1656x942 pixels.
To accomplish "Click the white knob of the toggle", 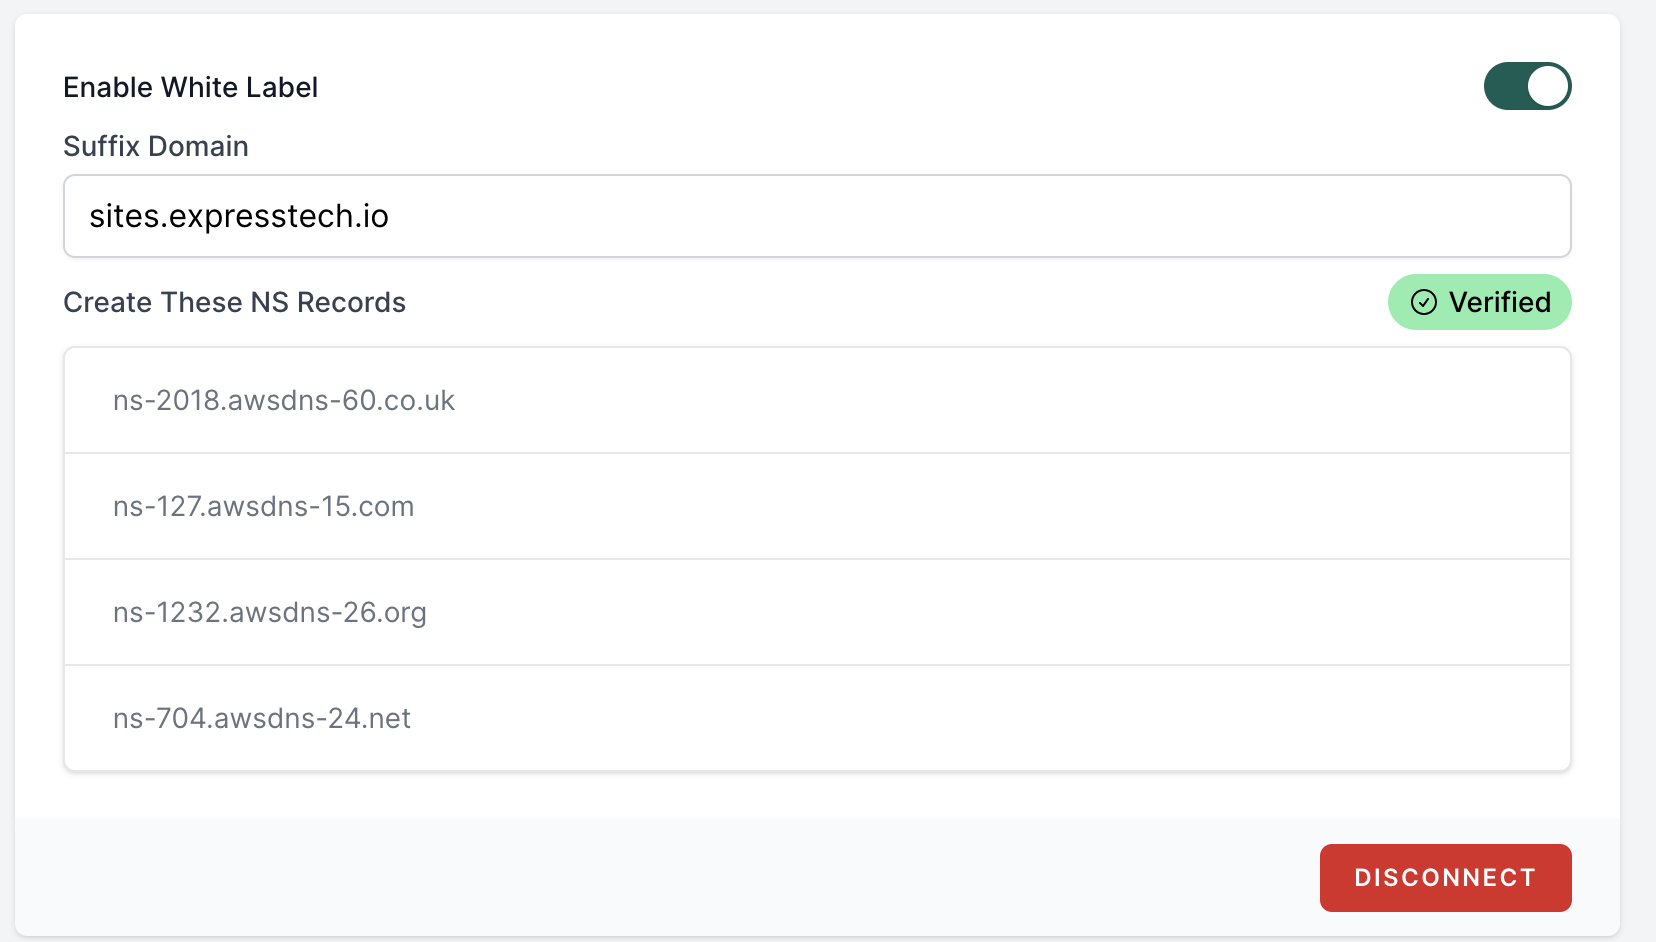I will tap(1547, 86).
